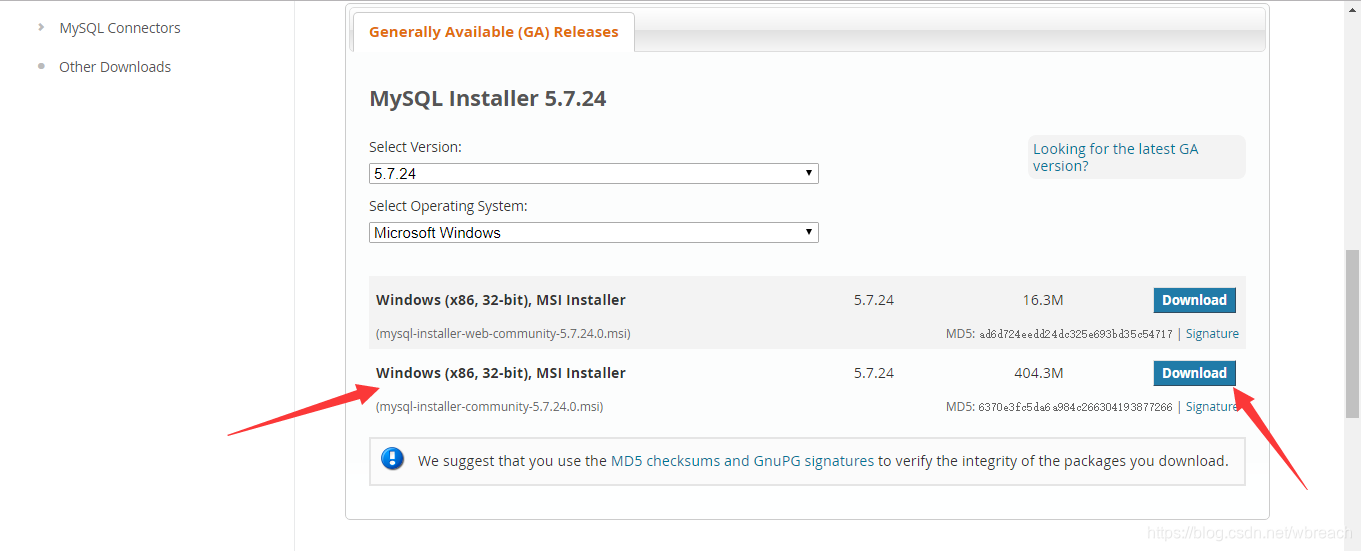Follow 'Looking for the latest GA version?' link
Viewport: 1361px width, 551px height.
tap(1115, 157)
